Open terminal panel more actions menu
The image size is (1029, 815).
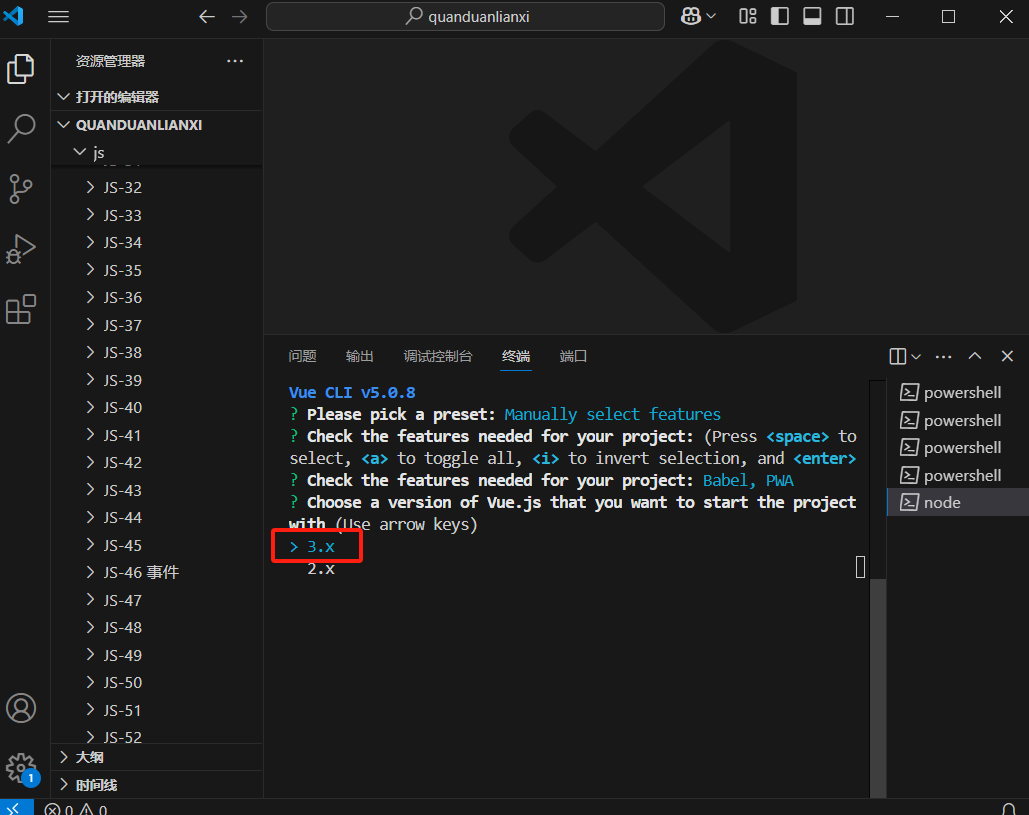[943, 356]
